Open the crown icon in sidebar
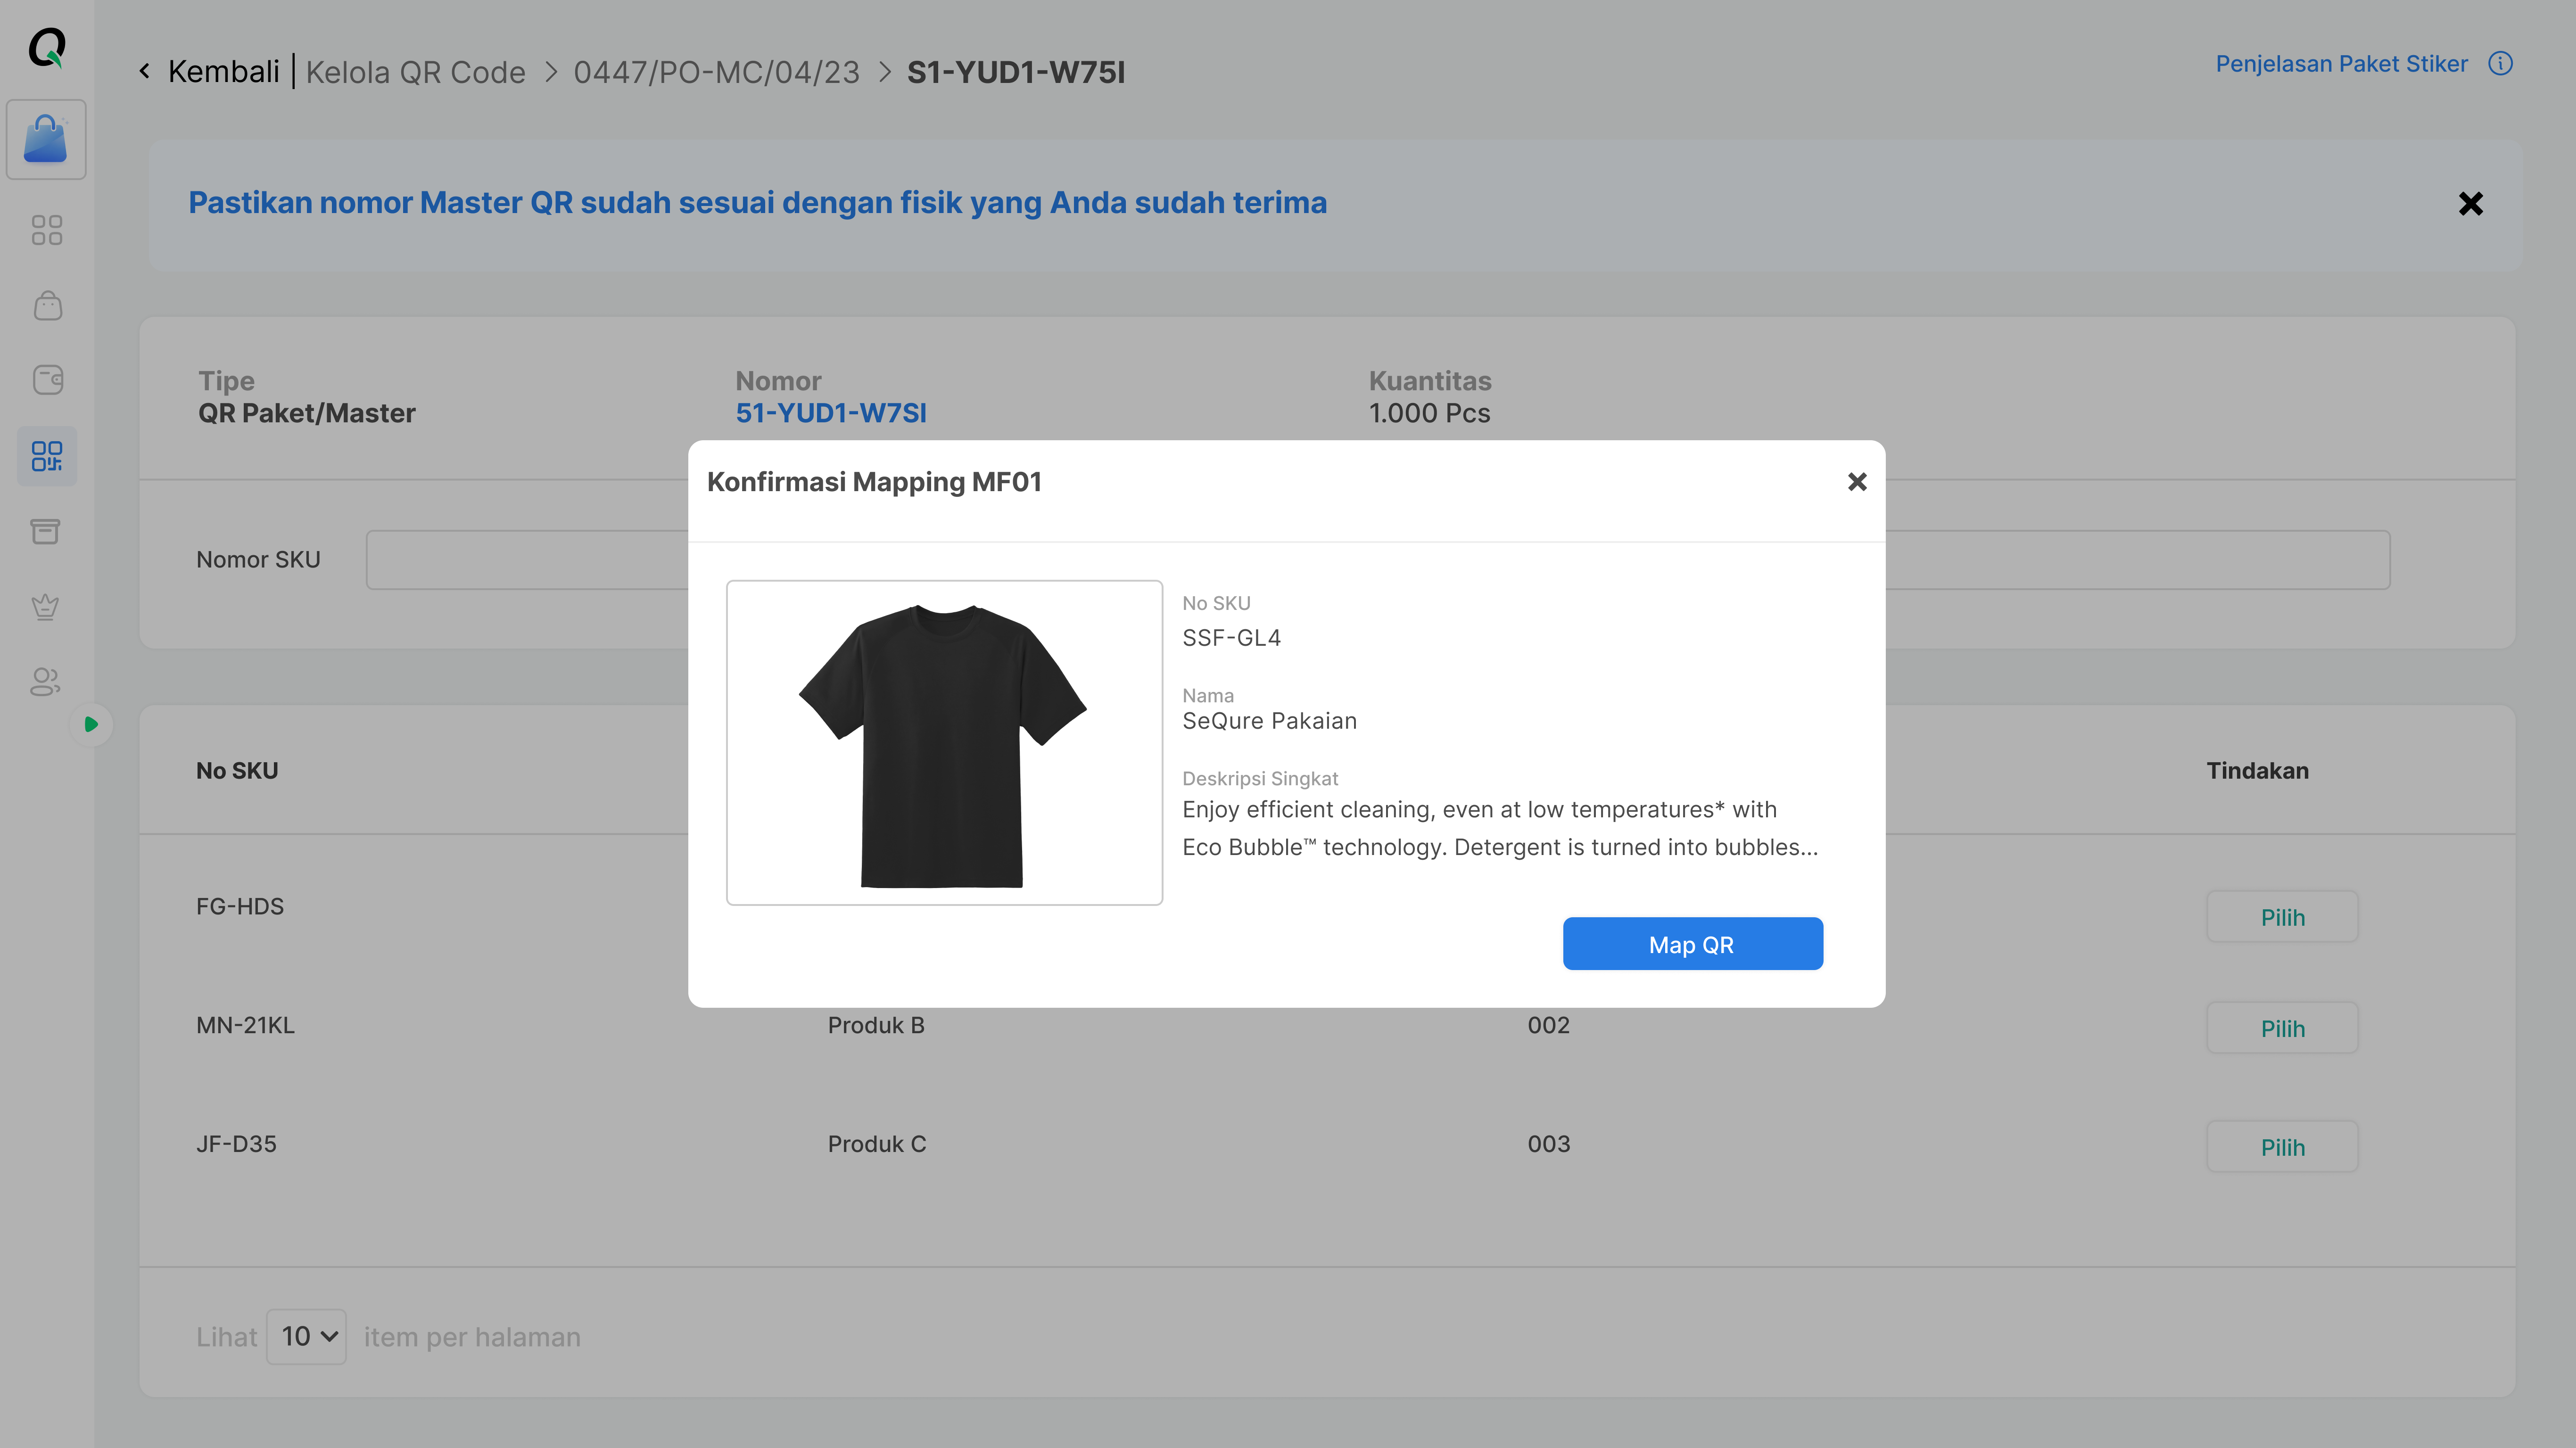The width and height of the screenshot is (2576, 1448). (x=45, y=606)
